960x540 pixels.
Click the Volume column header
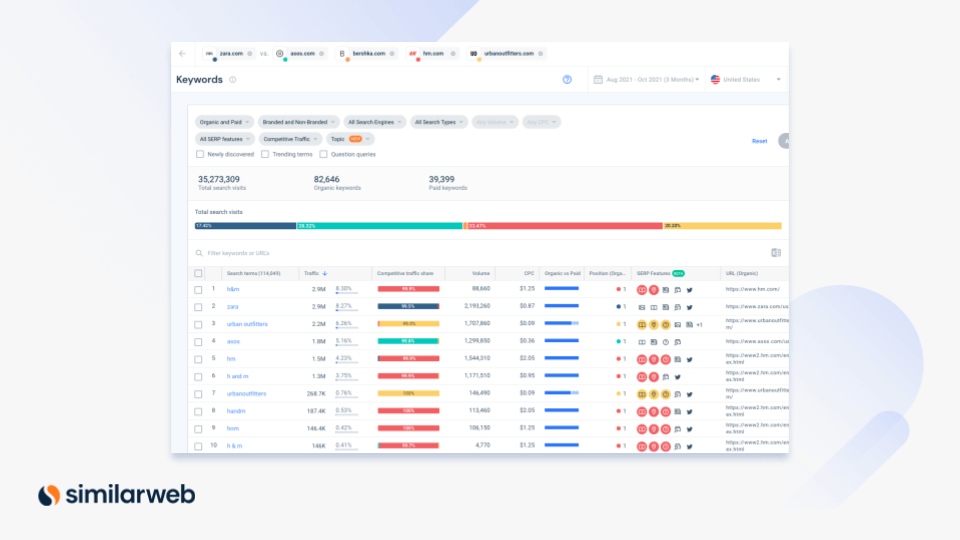click(481, 274)
